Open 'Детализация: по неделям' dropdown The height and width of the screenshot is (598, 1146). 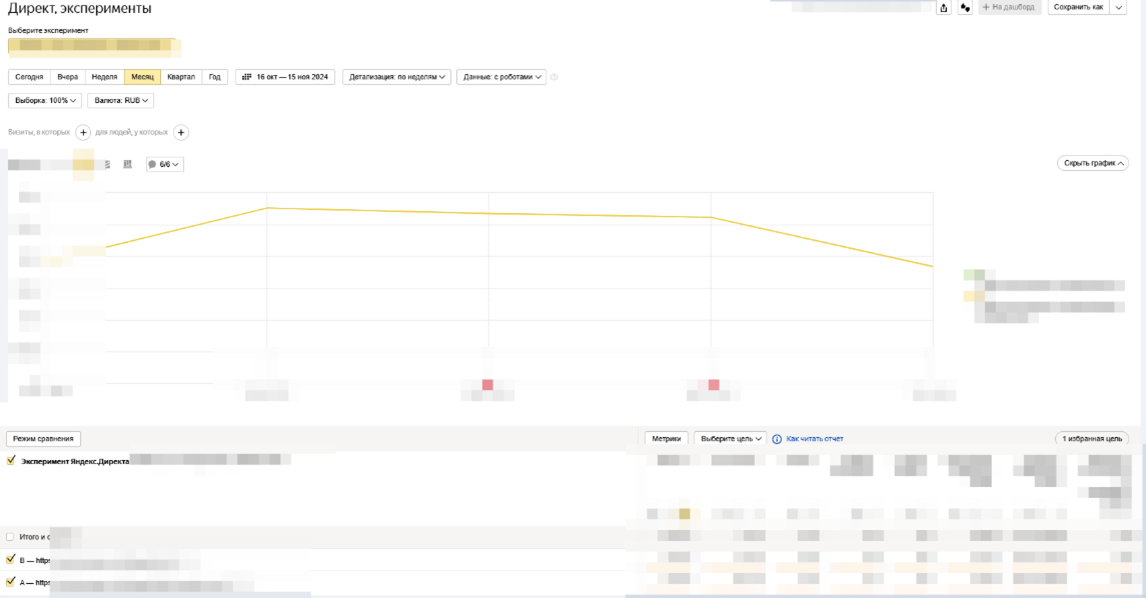click(x=397, y=77)
